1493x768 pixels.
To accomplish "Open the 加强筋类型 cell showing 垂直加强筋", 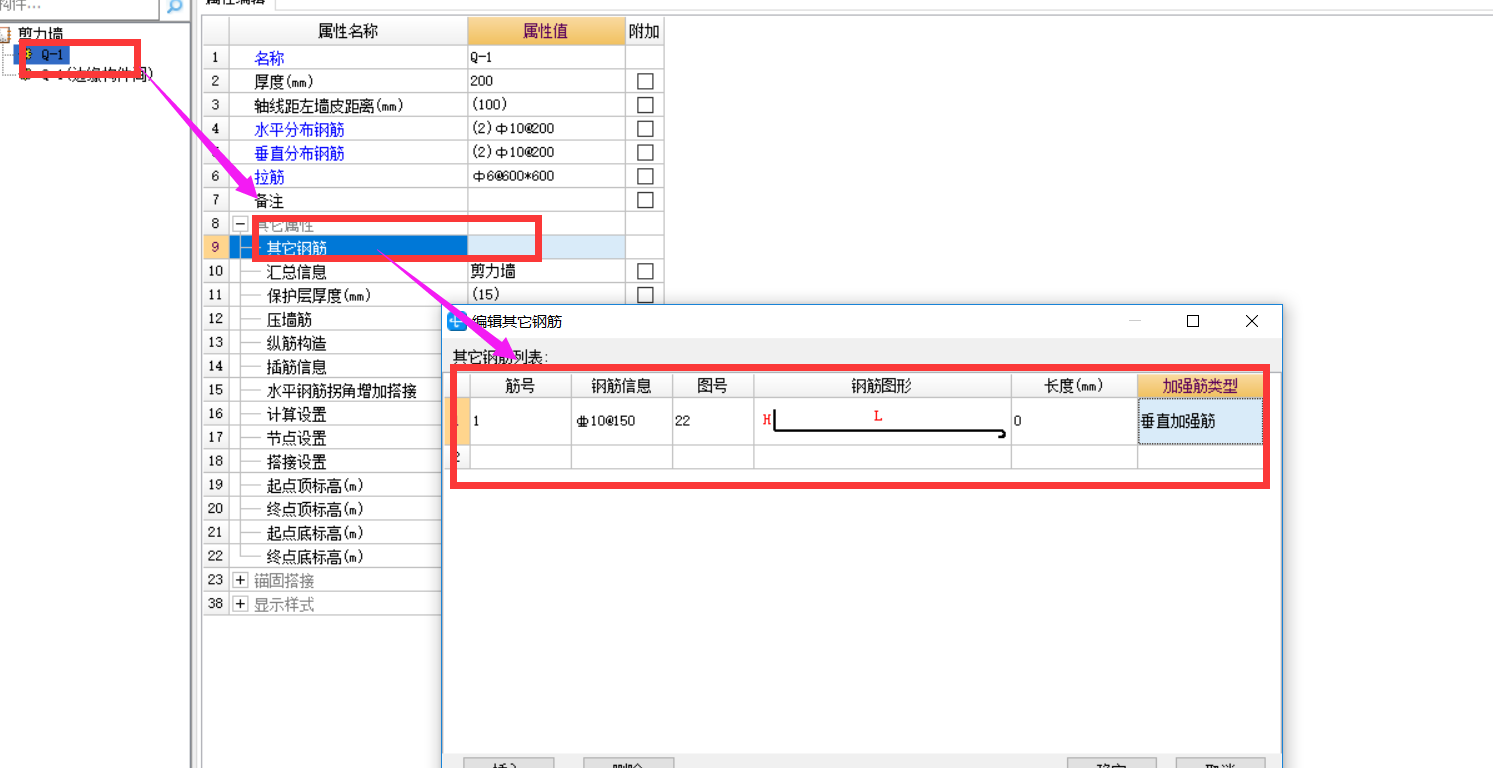I will tap(1200, 421).
